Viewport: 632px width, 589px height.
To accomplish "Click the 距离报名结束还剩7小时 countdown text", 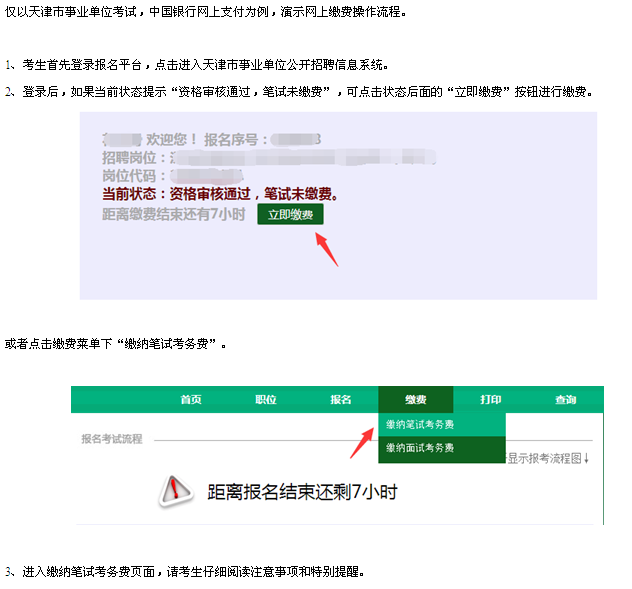I will coord(301,492).
